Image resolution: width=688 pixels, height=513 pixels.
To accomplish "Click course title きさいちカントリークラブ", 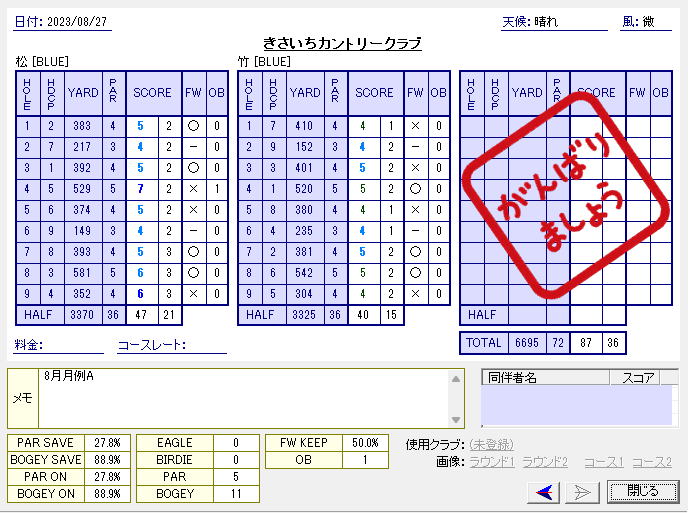I will (342, 43).
